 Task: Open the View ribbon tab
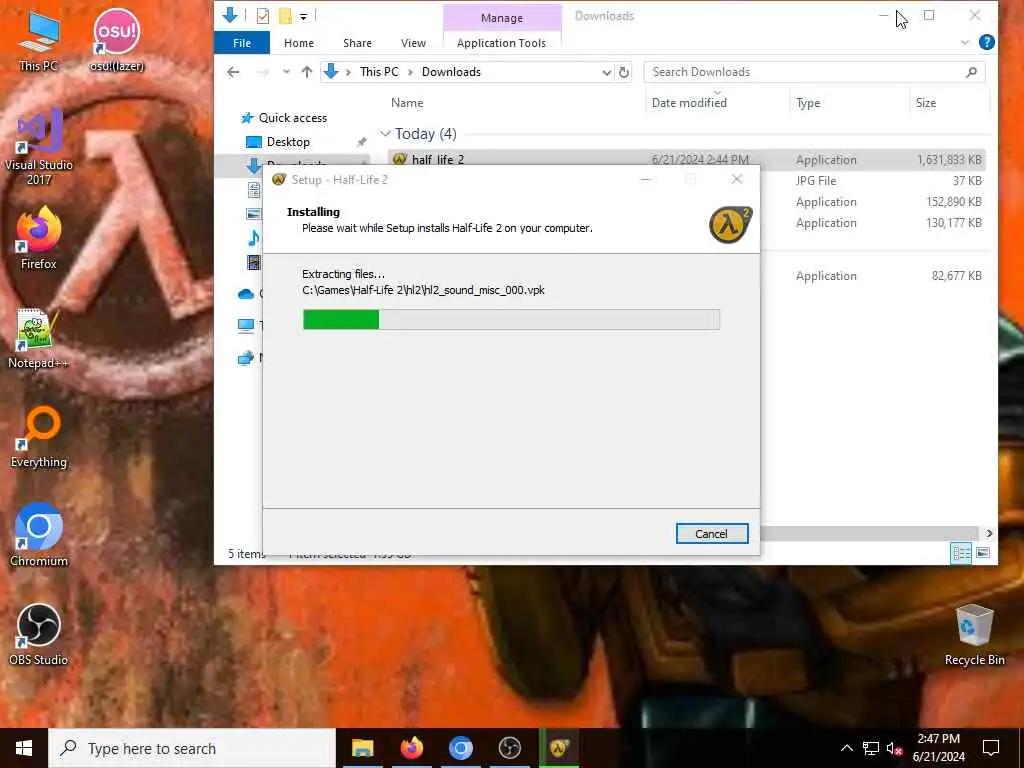point(413,43)
